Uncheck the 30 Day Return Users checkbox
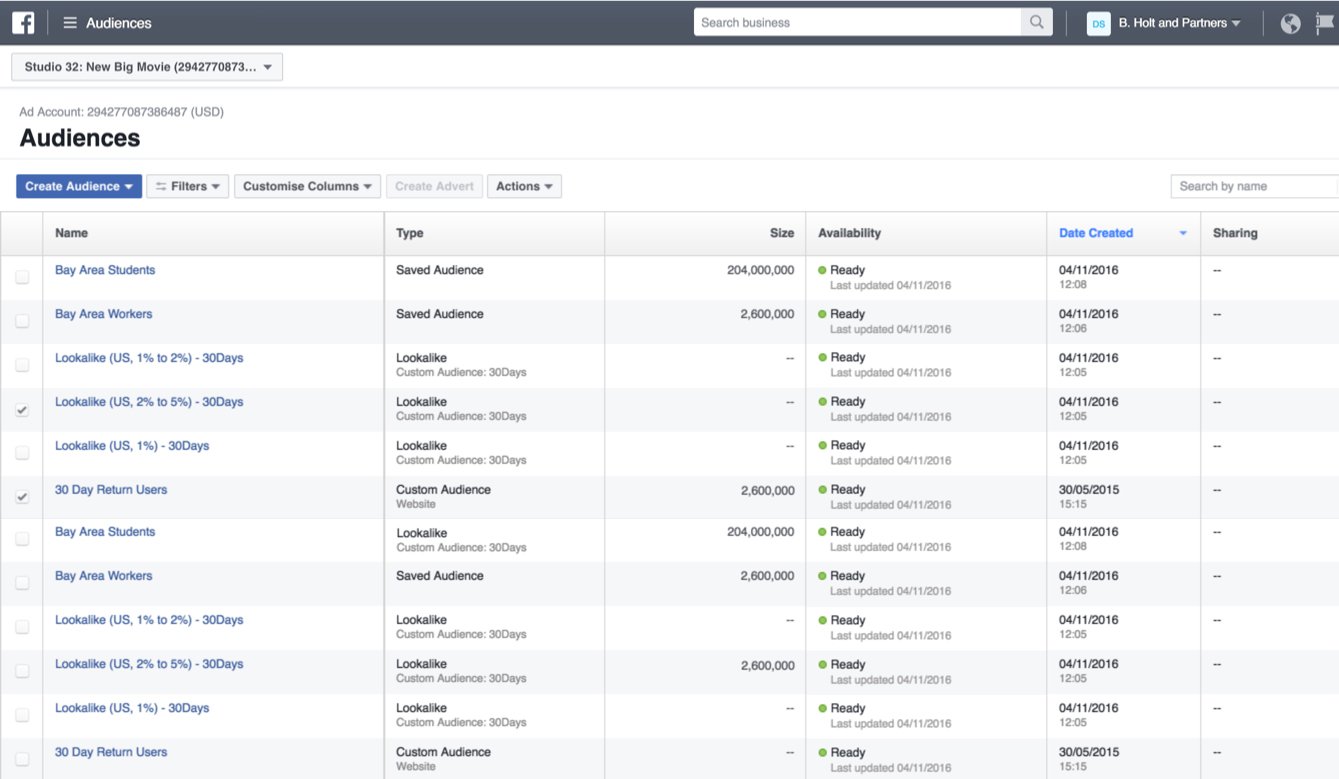1339x779 pixels. (22, 497)
